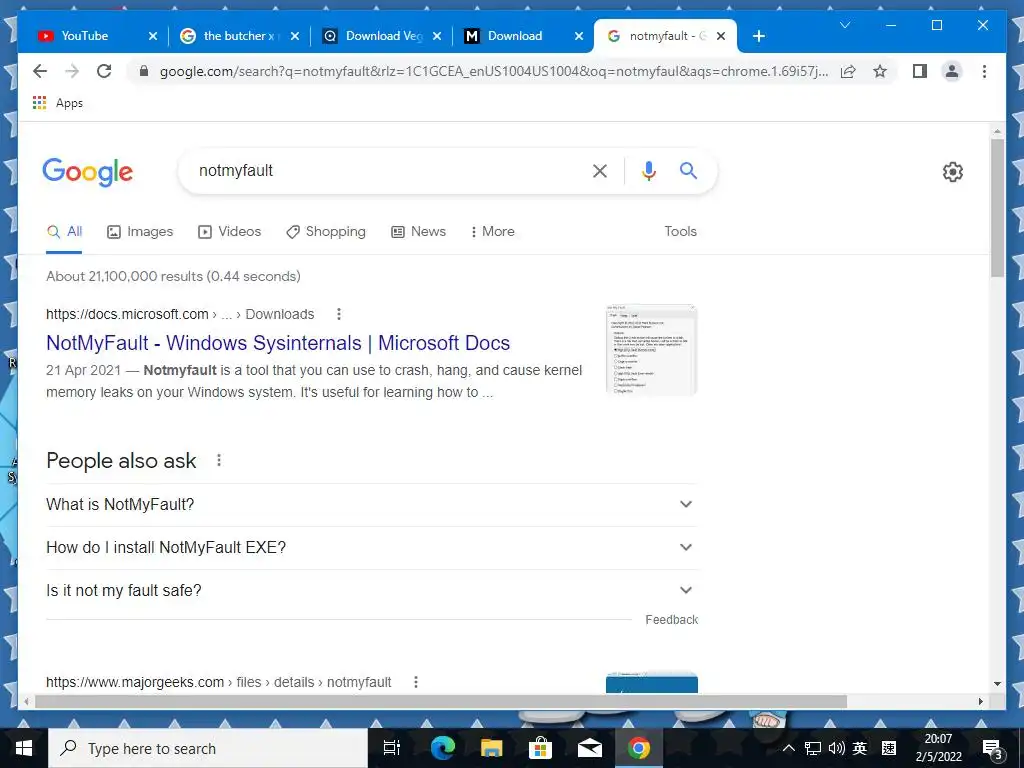This screenshot has width=1024, height=768.
Task: Open People also ask options menu
Action: click(219, 460)
